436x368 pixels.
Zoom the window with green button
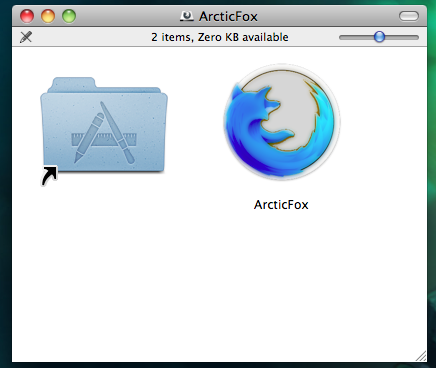click(x=69, y=16)
